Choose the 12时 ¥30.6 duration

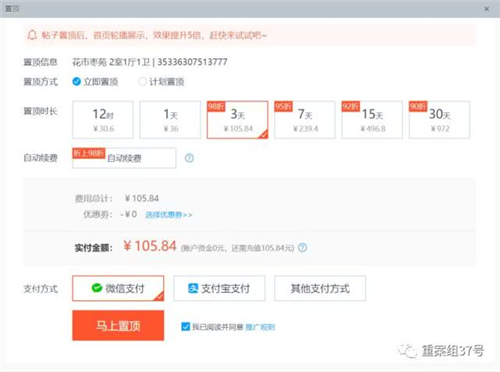tap(103, 120)
